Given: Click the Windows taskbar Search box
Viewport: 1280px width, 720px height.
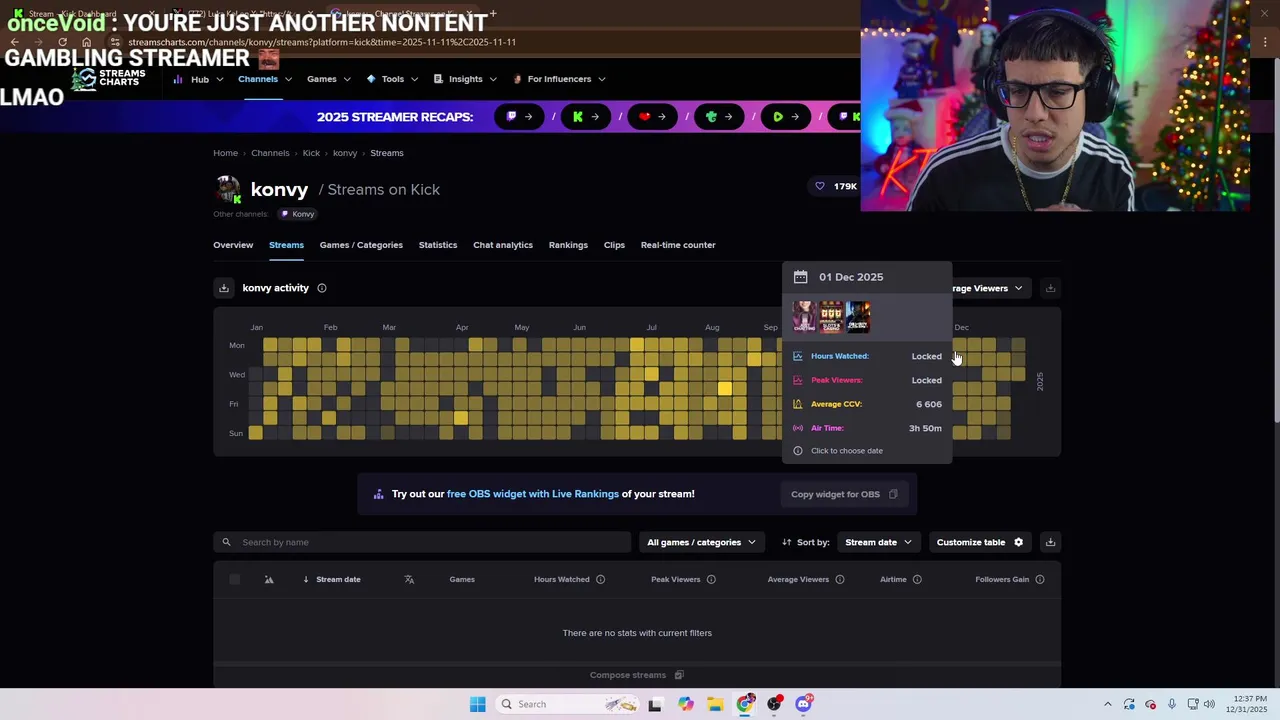Looking at the screenshot, I should pos(568,704).
